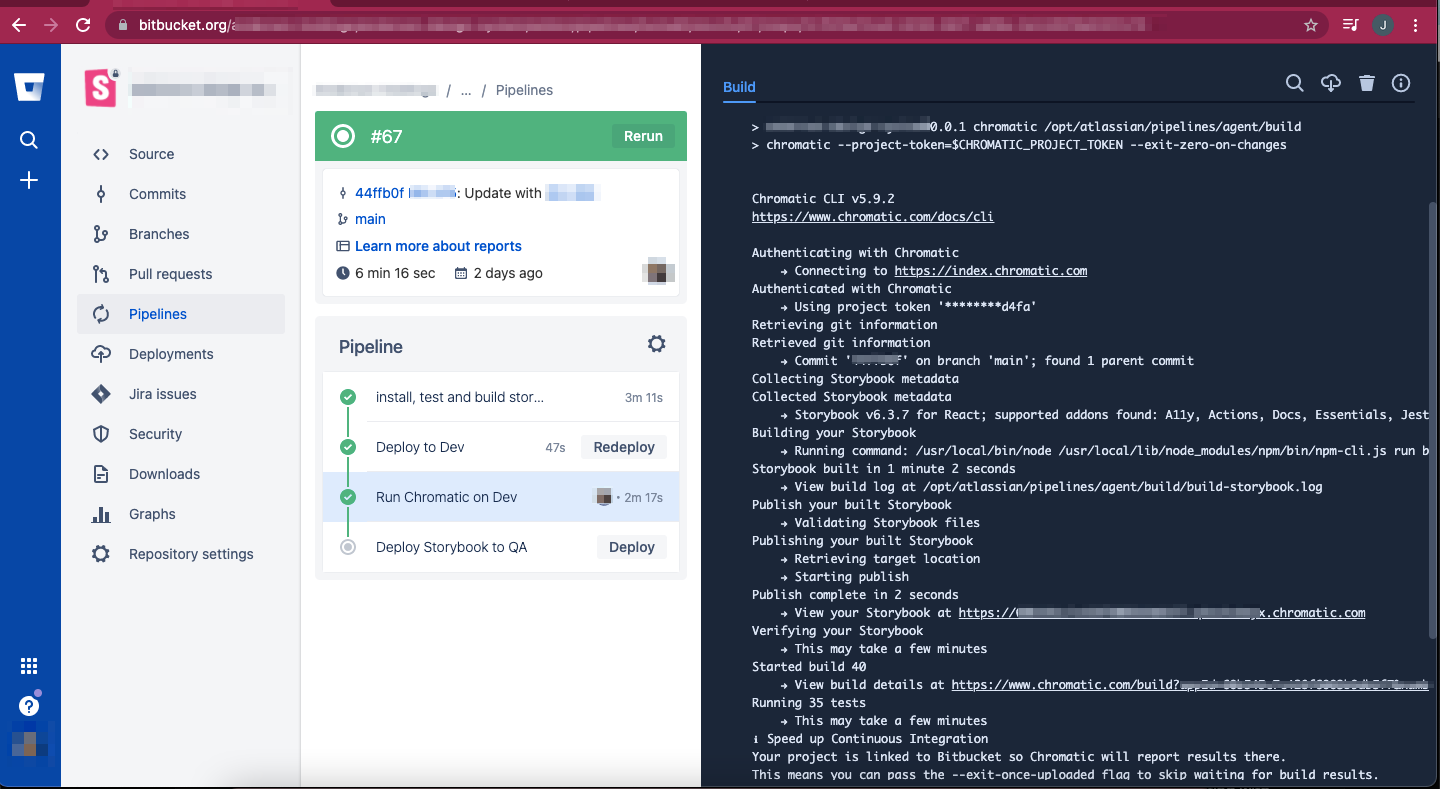The height and width of the screenshot is (789, 1440).
Task: Open chromatic.com/docs/cli link in log
Action: (873, 217)
